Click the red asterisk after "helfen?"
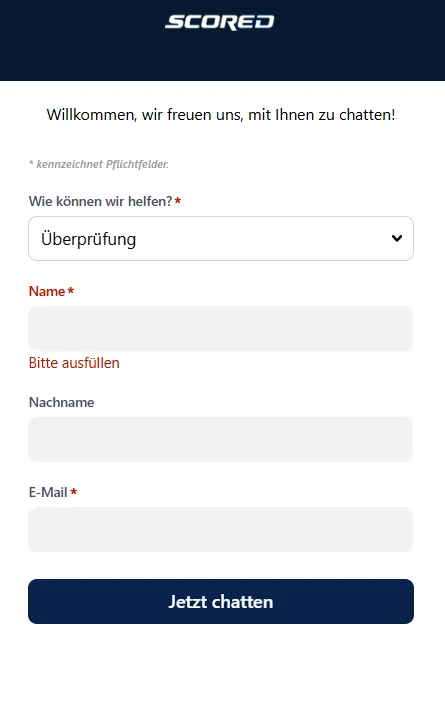The image size is (445, 714). tap(178, 200)
